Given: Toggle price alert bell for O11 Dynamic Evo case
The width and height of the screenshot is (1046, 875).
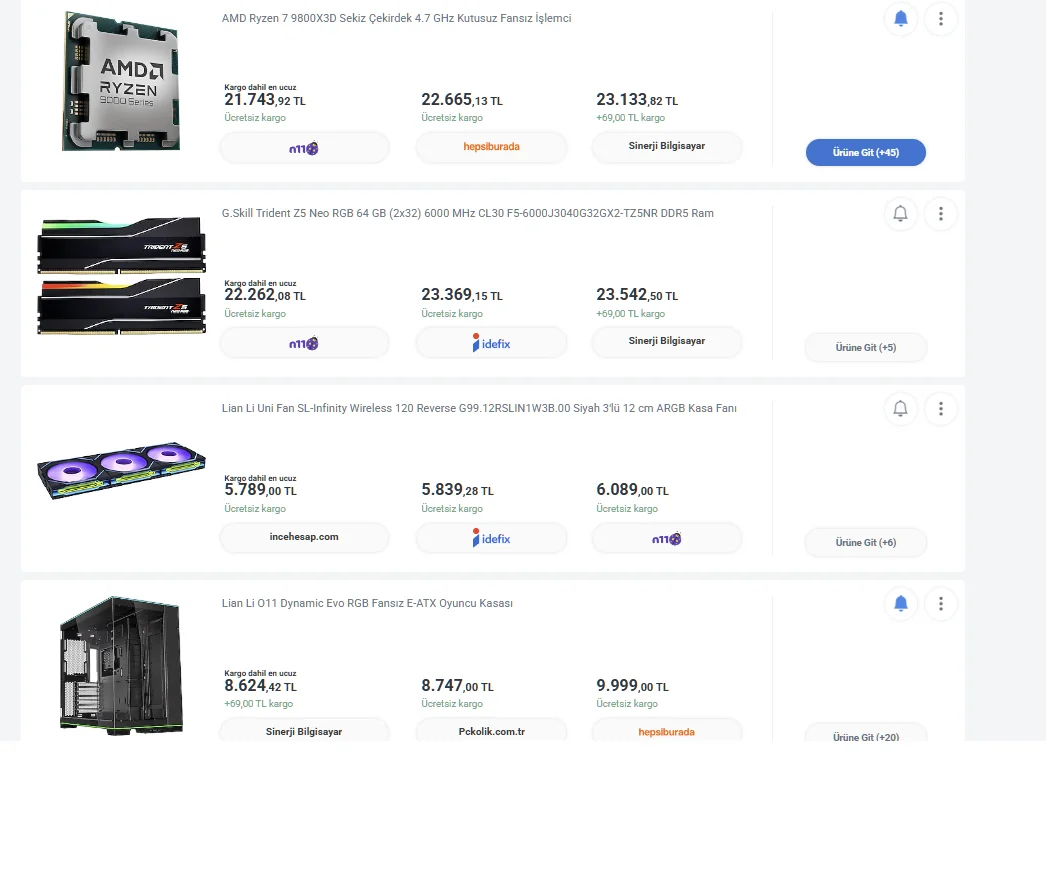Looking at the screenshot, I should [901, 603].
